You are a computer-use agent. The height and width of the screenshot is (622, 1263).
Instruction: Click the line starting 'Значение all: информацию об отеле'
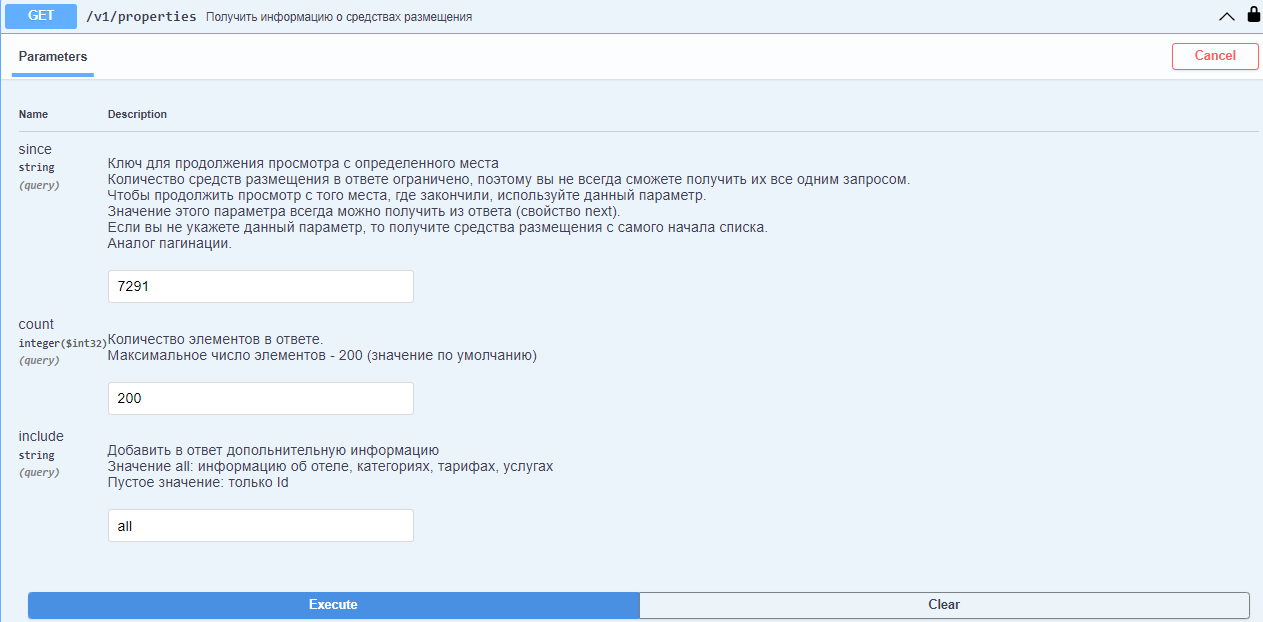pos(330,467)
